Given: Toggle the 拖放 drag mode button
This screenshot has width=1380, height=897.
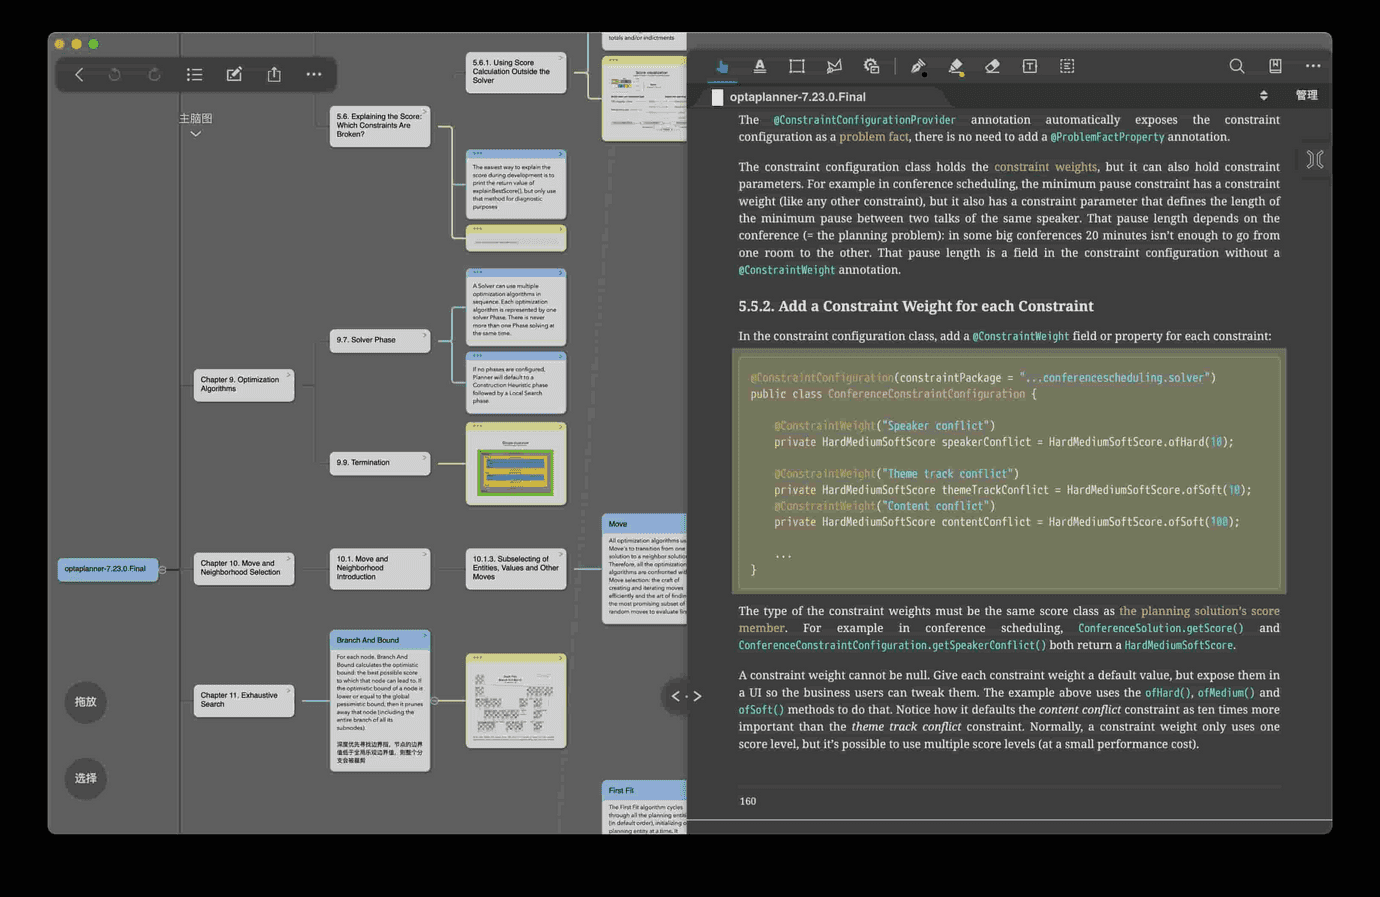Looking at the screenshot, I should [x=86, y=702].
